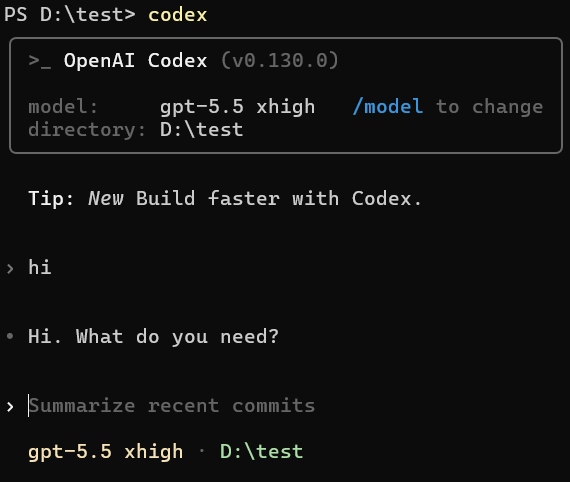The height and width of the screenshot is (482, 570).
Task: Click the reply "Hi. What do you need?"
Action: (153, 337)
